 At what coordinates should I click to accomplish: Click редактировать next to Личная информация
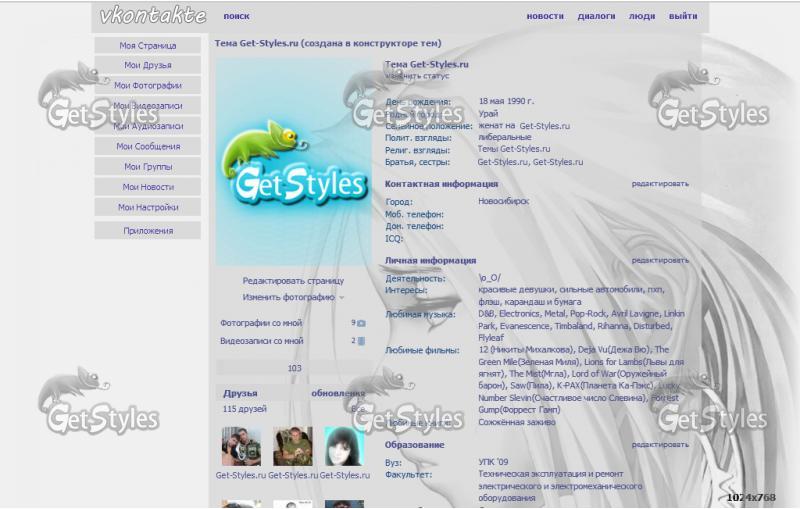pos(660,260)
